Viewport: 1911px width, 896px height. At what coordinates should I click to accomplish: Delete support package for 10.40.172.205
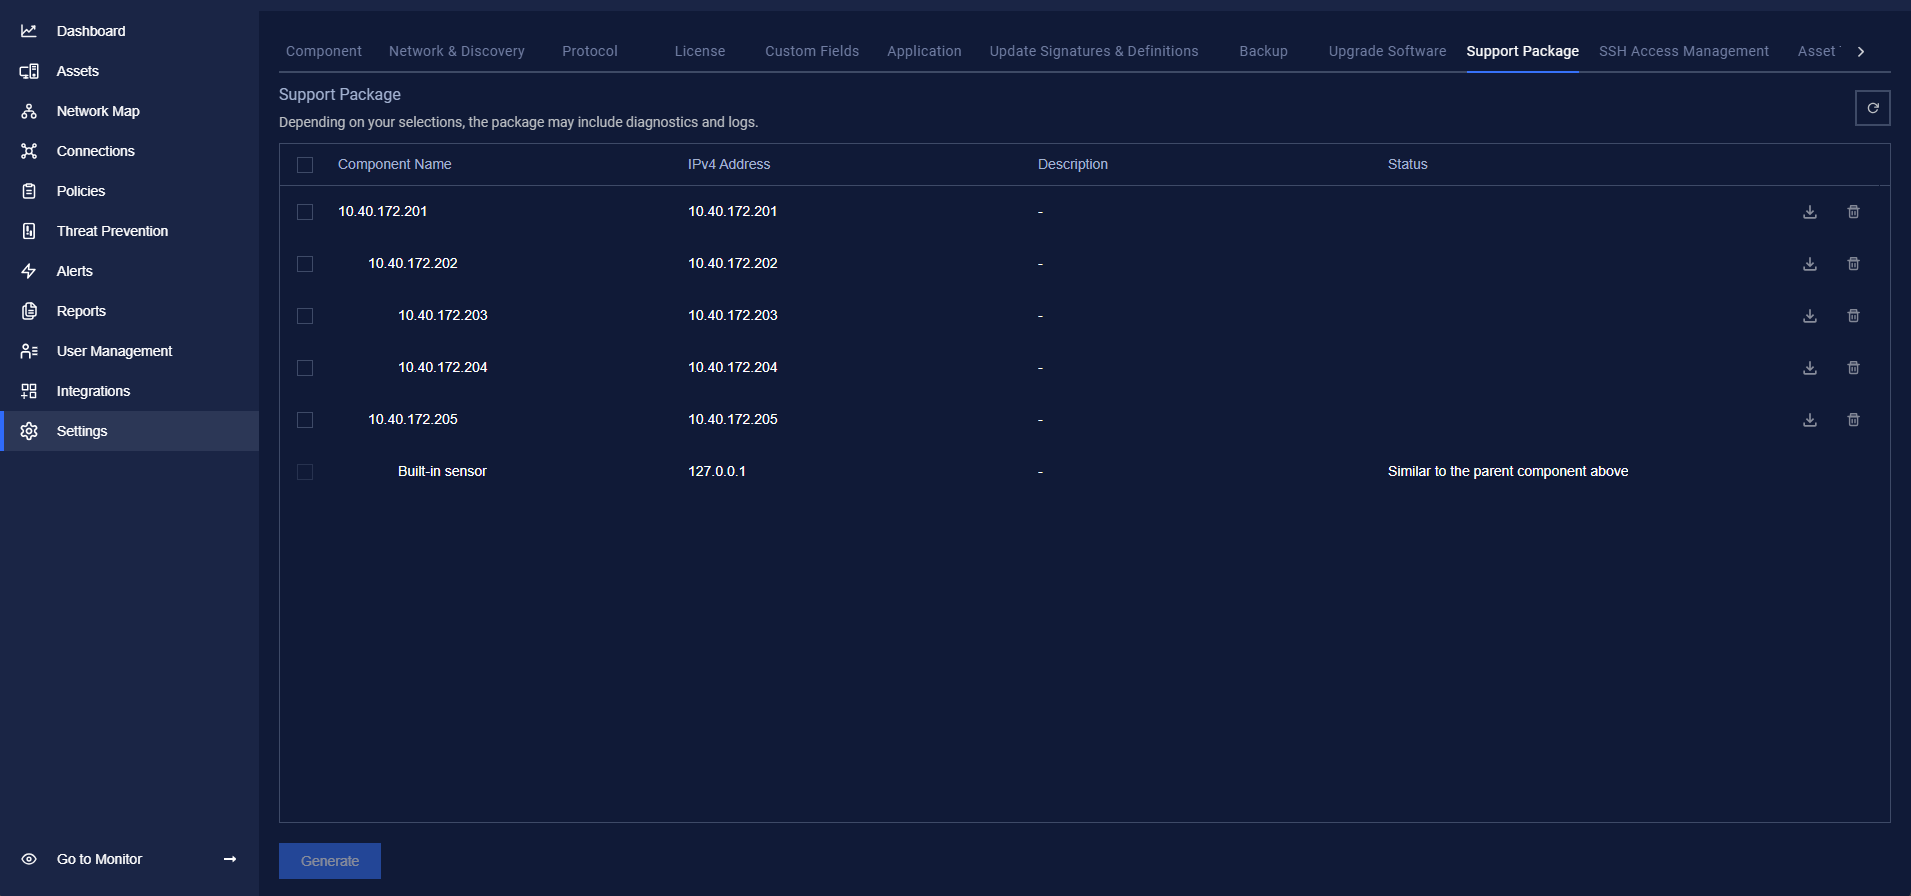click(x=1853, y=420)
